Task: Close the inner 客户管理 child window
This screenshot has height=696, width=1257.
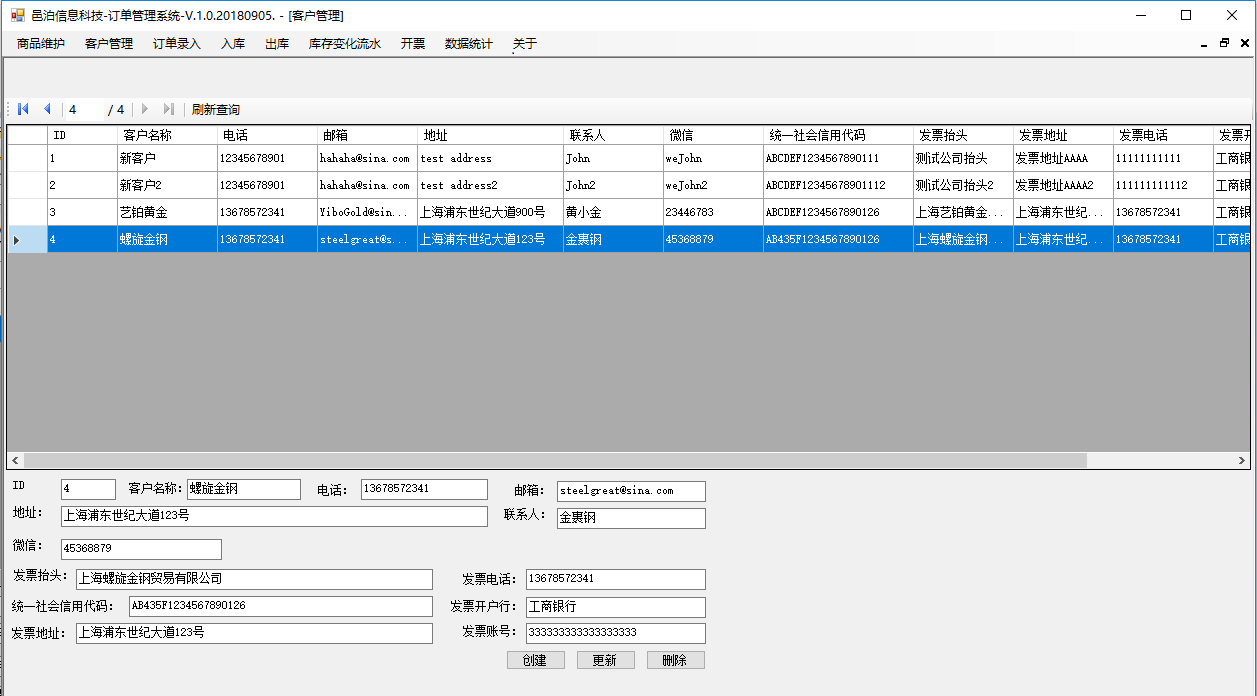Action: point(1245,44)
